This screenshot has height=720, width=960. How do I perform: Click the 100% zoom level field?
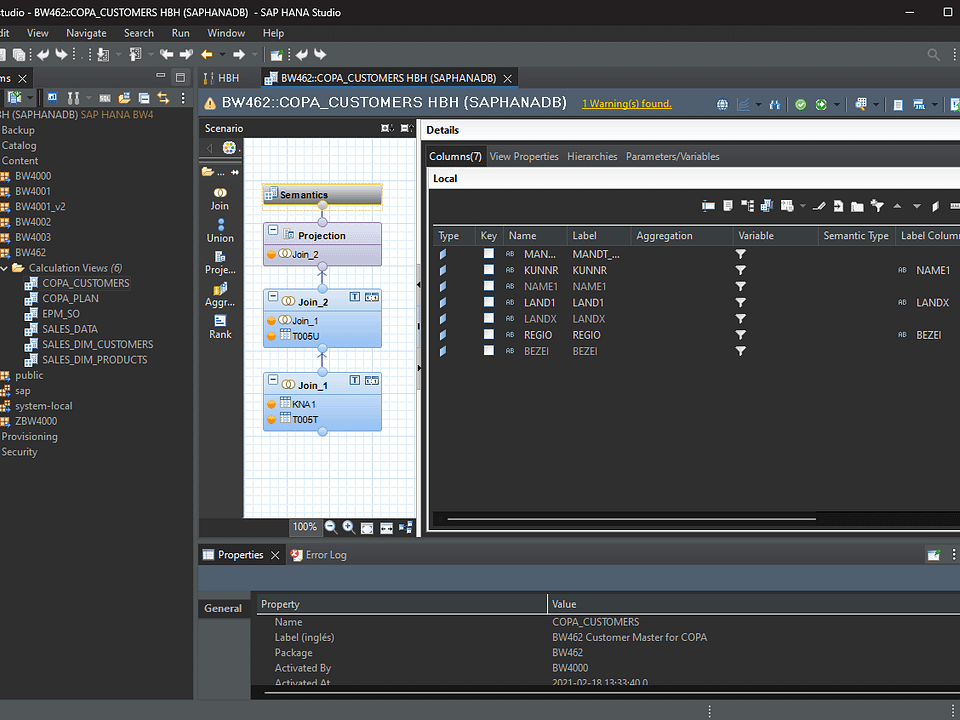(x=304, y=527)
